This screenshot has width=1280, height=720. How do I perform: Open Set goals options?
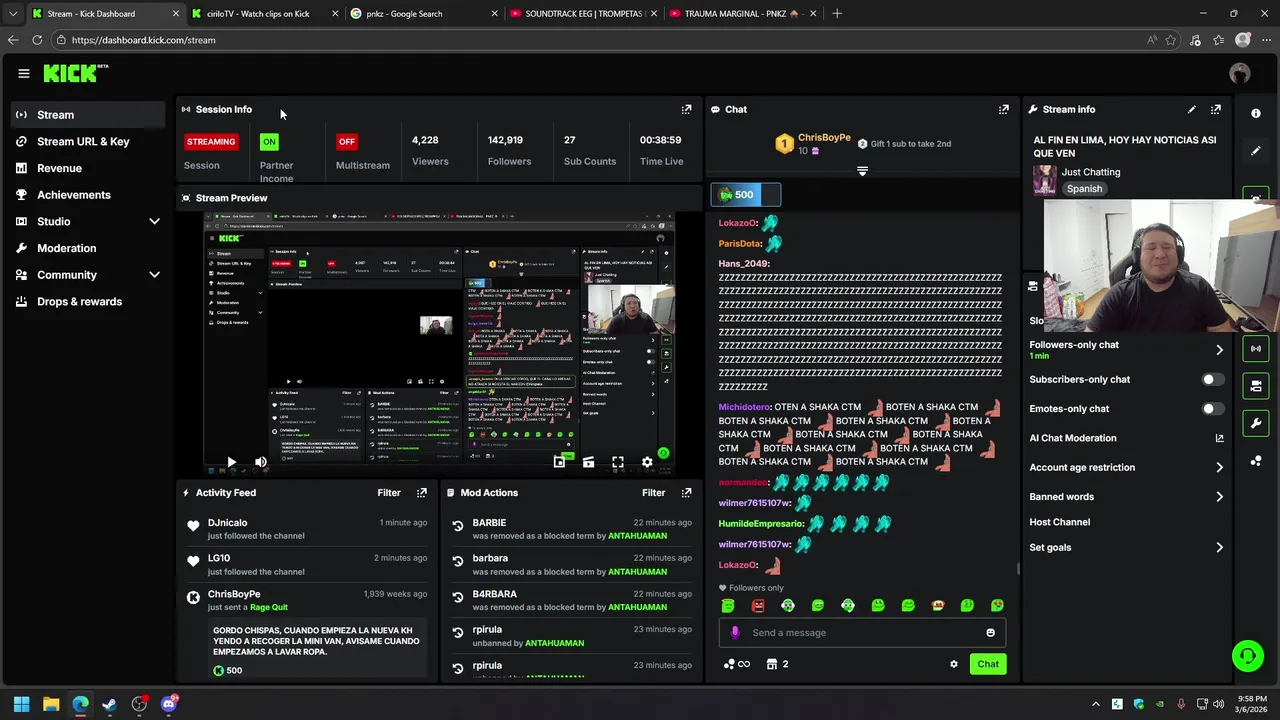coord(1126,547)
